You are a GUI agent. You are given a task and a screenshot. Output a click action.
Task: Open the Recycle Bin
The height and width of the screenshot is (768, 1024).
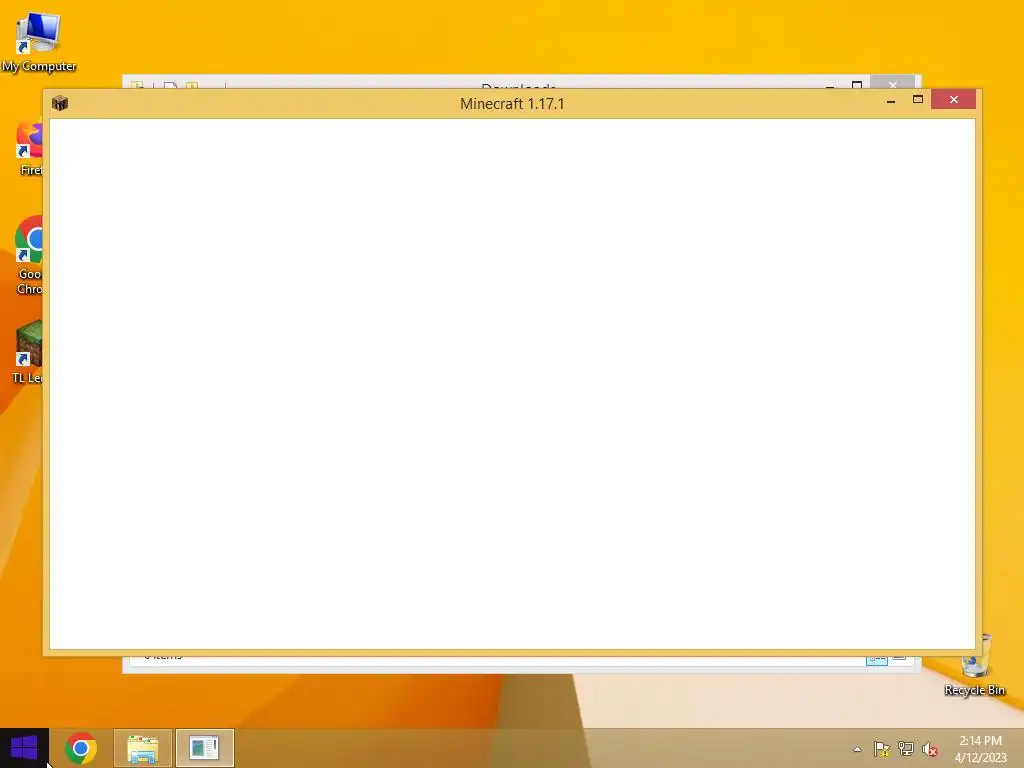(975, 665)
